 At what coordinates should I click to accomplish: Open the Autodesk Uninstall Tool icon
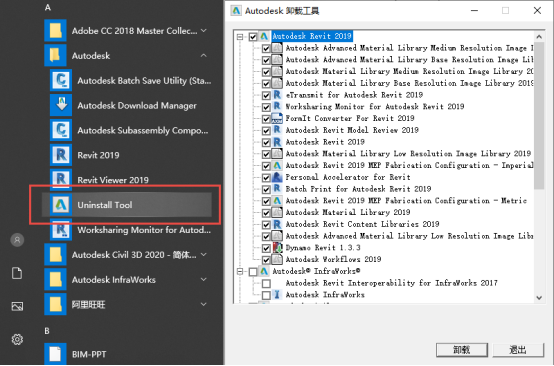tap(61, 205)
